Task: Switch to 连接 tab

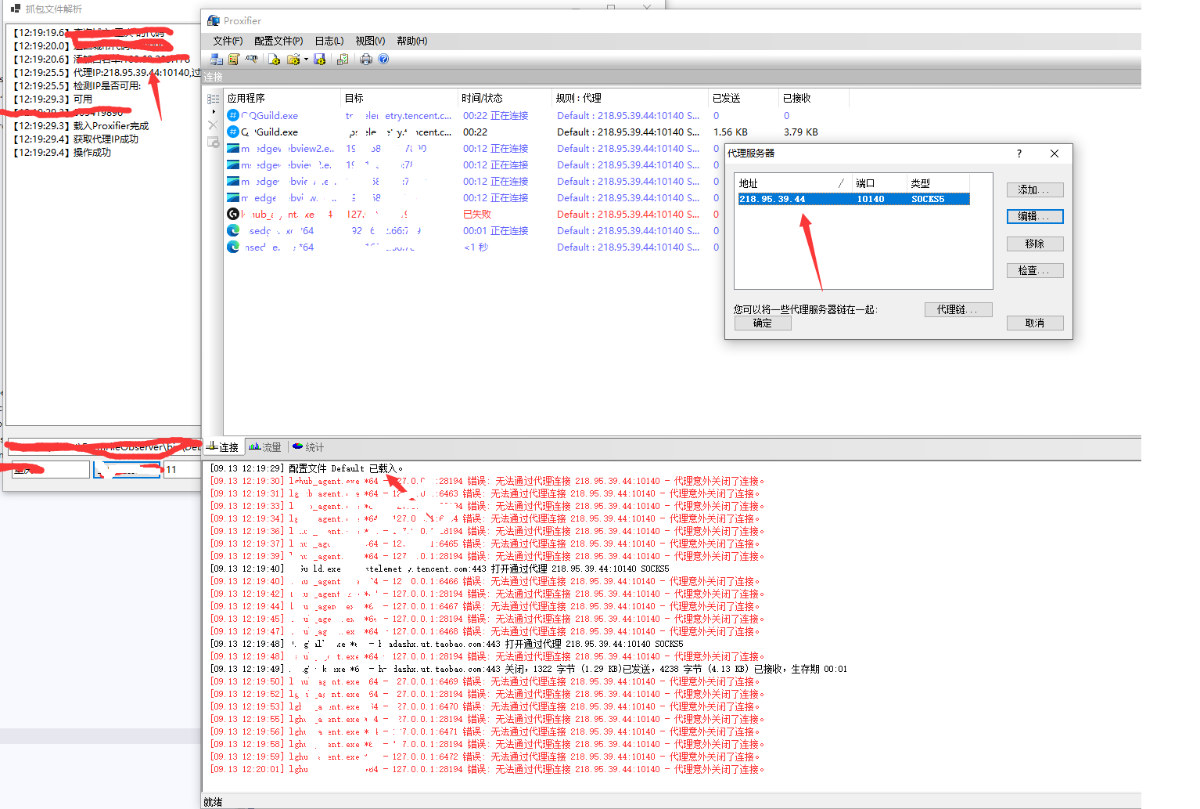Action: [x=223, y=447]
